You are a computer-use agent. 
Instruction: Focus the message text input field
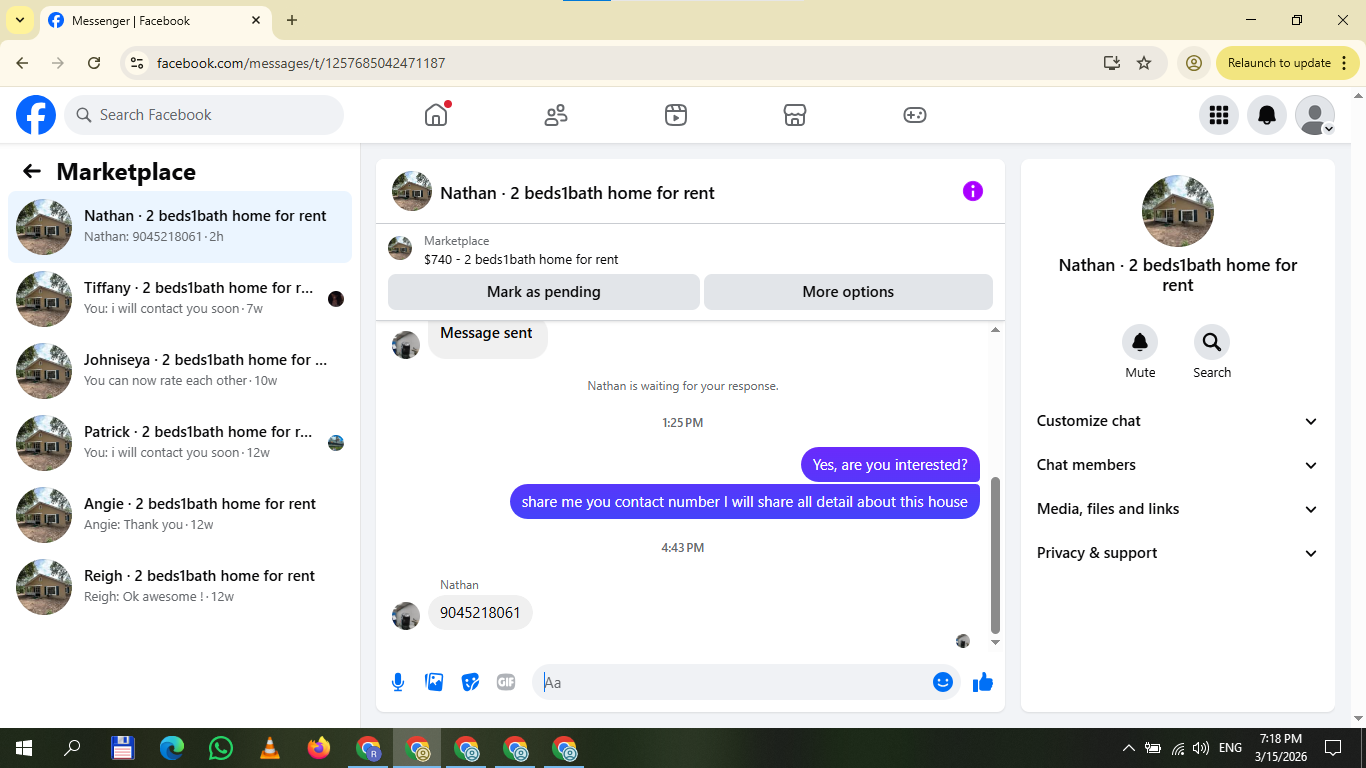point(735,682)
